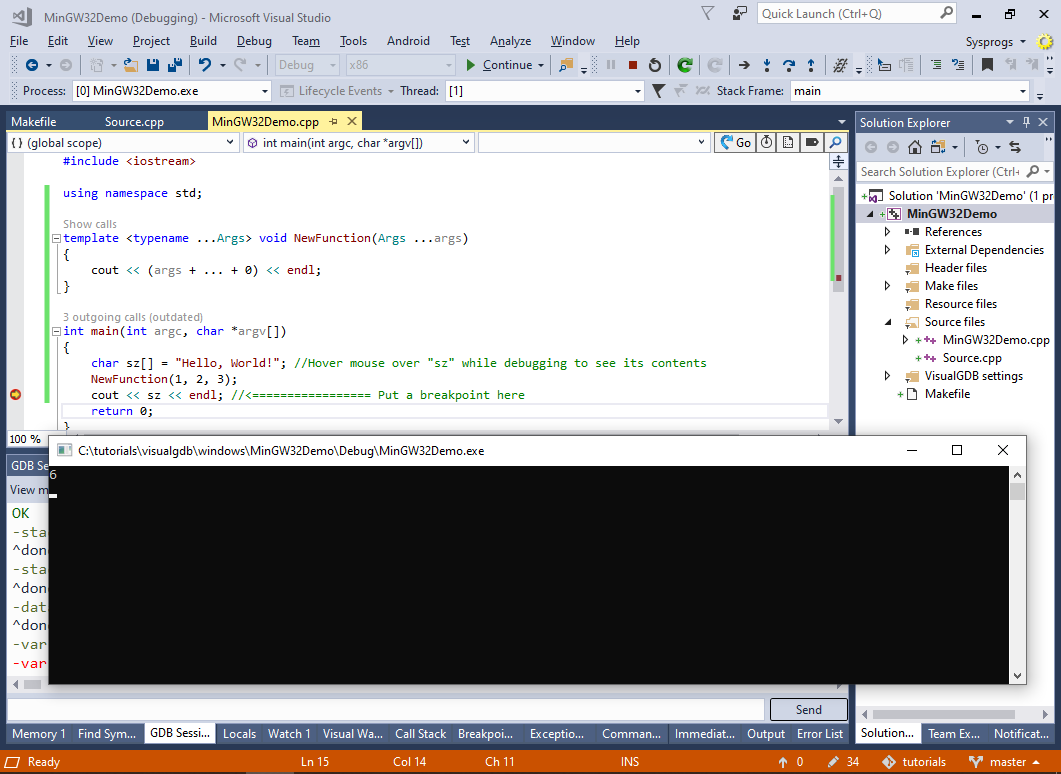The width and height of the screenshot is (1061, 774).
Task: Click the Step Out icon
Action: 811,65
